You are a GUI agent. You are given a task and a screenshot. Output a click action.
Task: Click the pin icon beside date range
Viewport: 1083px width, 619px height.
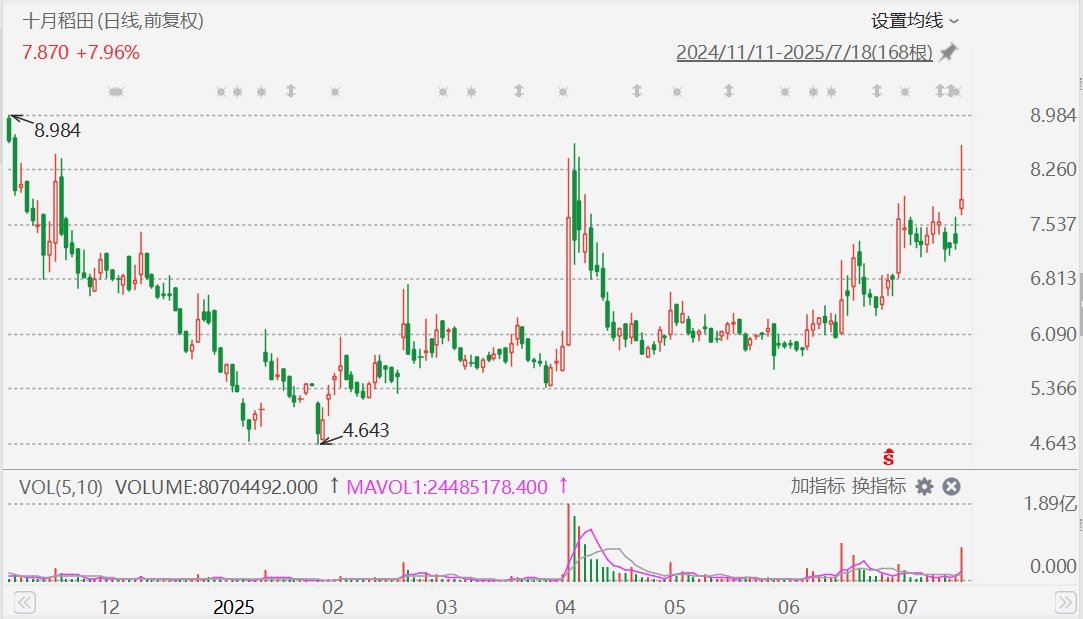pyautogui.click(x=948, y=52)
